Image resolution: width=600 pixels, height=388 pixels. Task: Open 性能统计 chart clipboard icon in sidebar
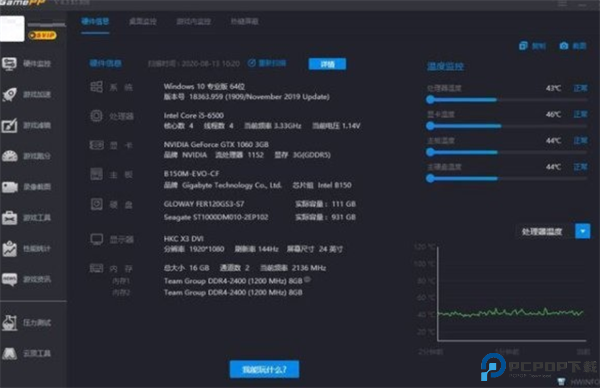click(9, 249)
